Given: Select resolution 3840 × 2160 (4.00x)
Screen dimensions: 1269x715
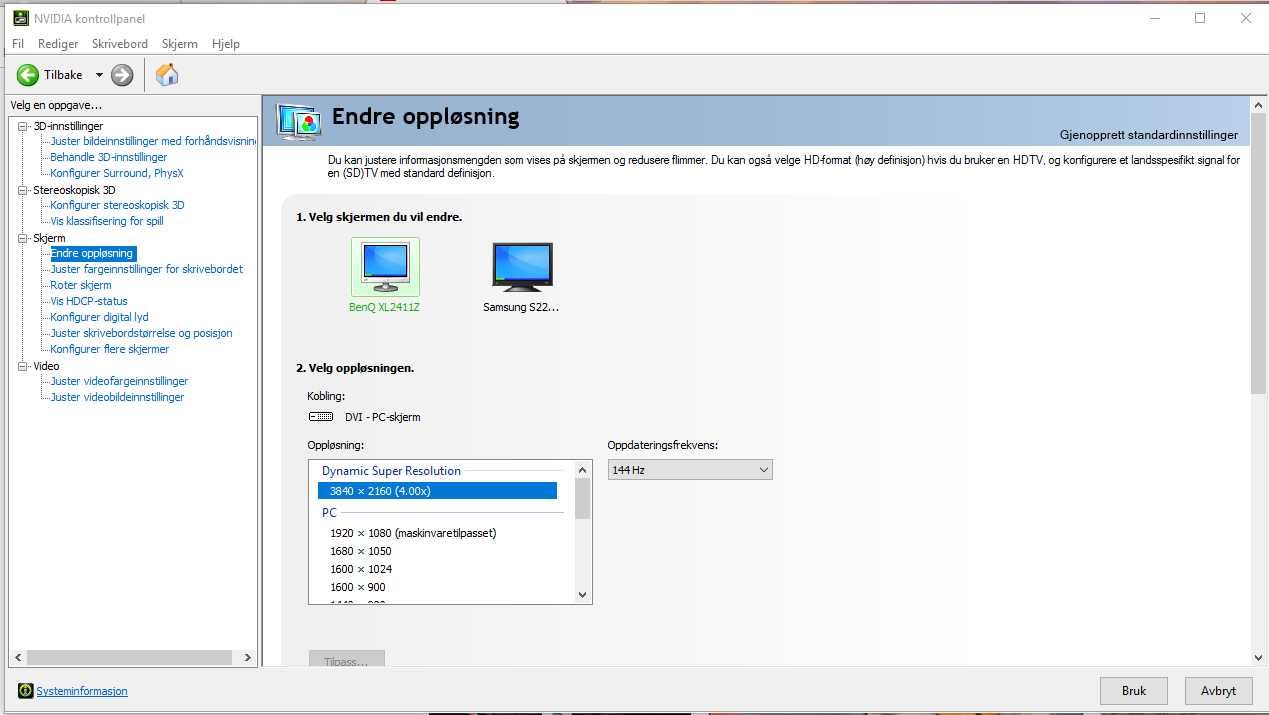Looking at the screenshot, I should (437, 491).
